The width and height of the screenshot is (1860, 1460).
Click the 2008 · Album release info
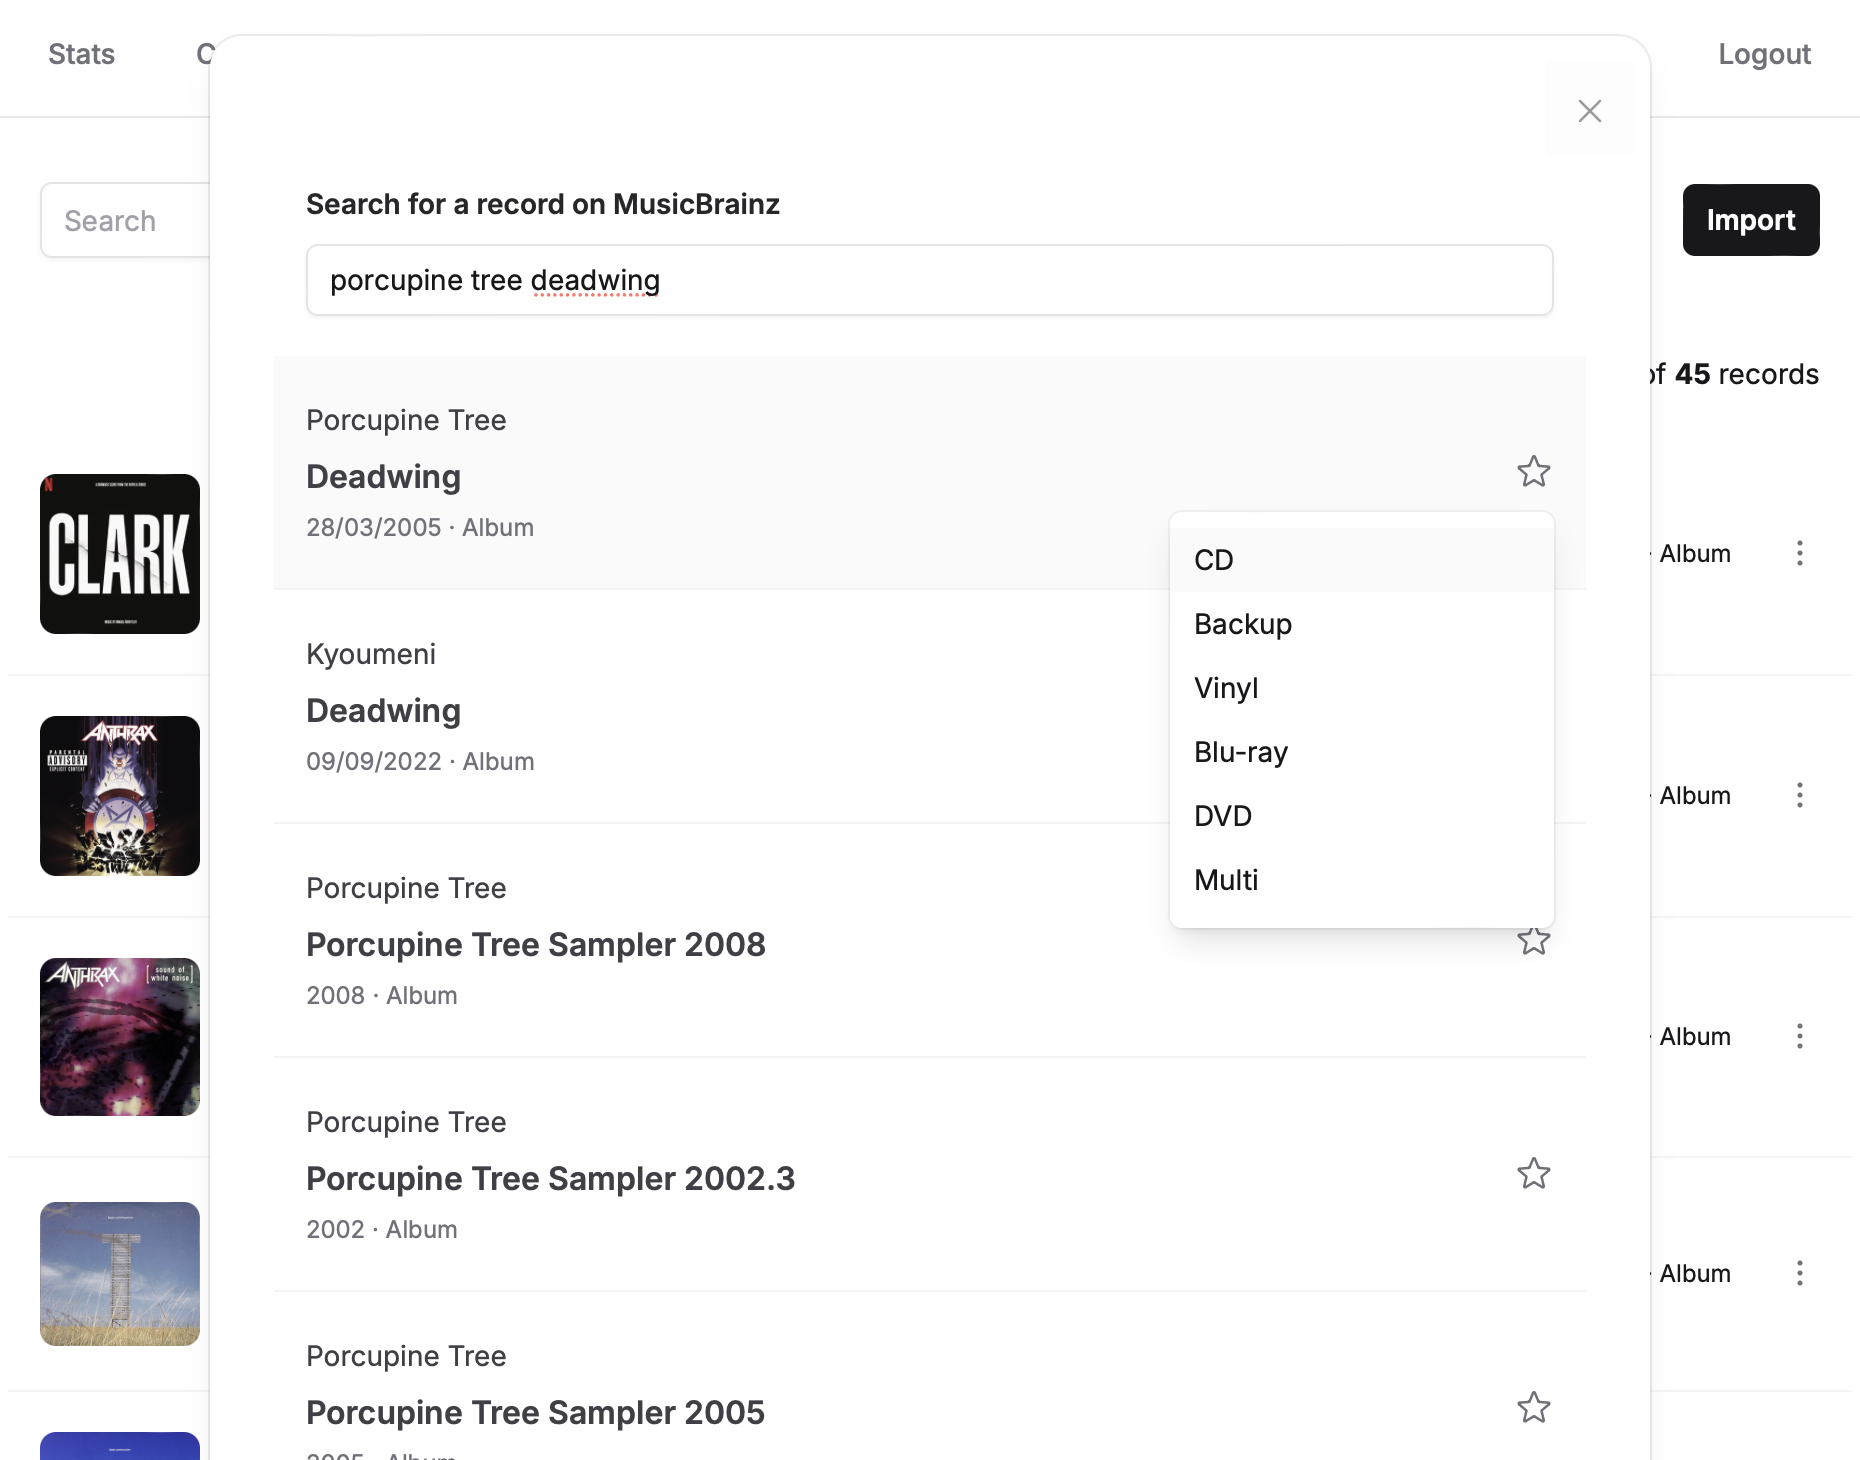pyautogui.click(x=382, y=995)
